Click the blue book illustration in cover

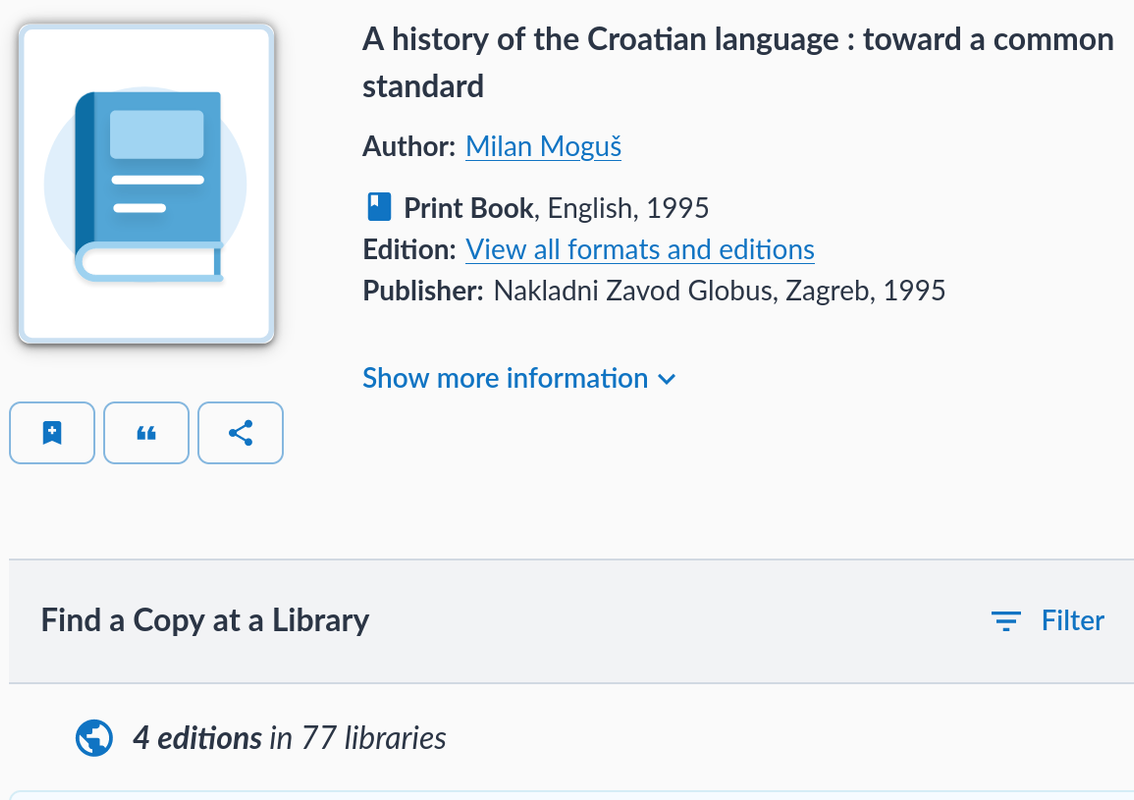pos(149,187)
